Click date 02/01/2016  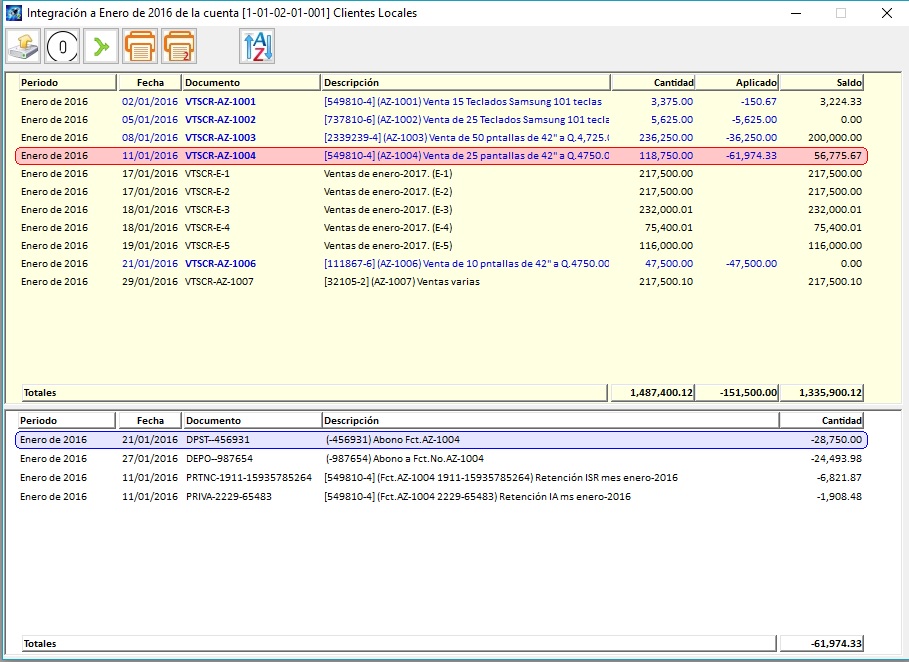(150, 101)
